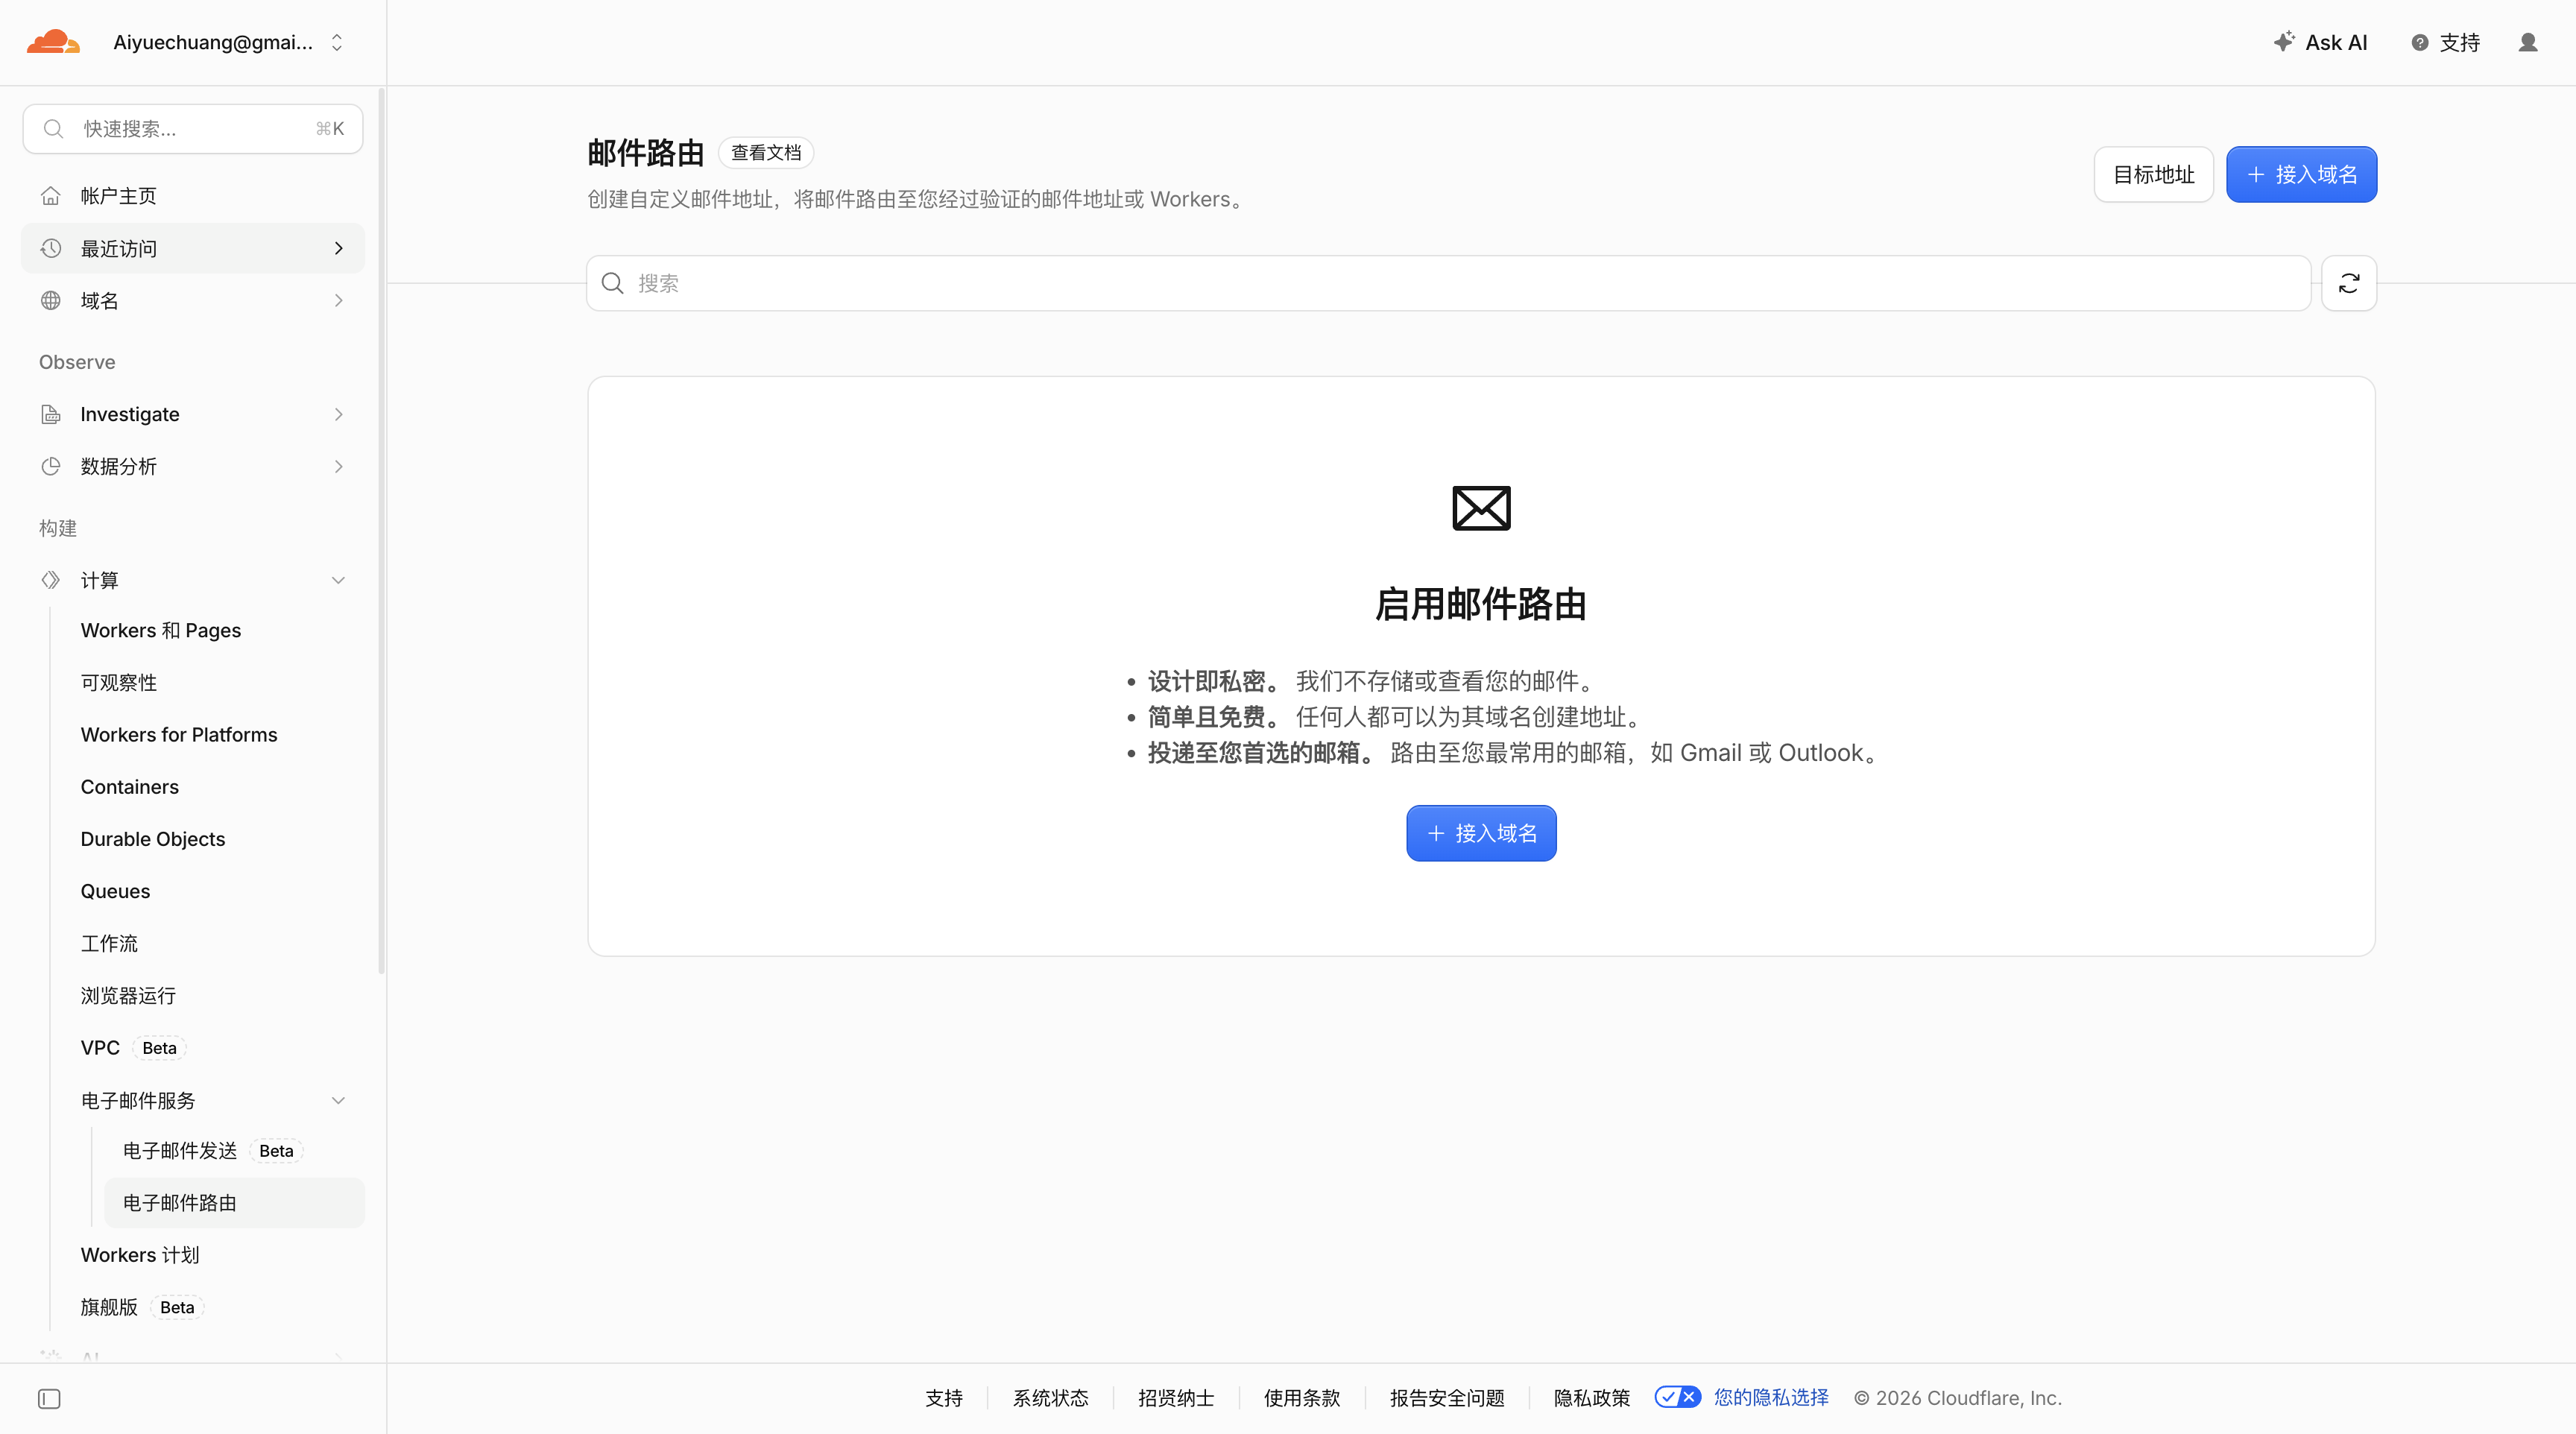The width and height of the screenshot is (2576, 1434).
Task: Open 旗舰版 Beta page
Action: 142,1307
